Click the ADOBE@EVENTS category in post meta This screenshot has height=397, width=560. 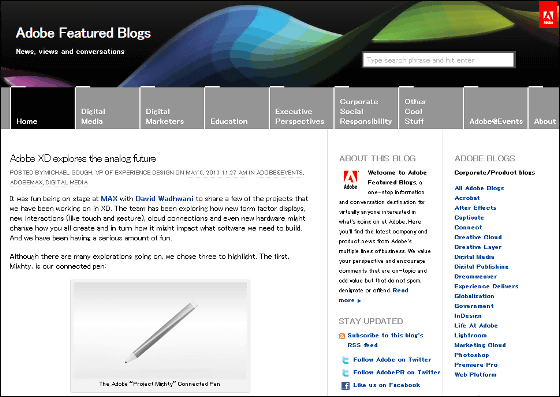(280, 173)
